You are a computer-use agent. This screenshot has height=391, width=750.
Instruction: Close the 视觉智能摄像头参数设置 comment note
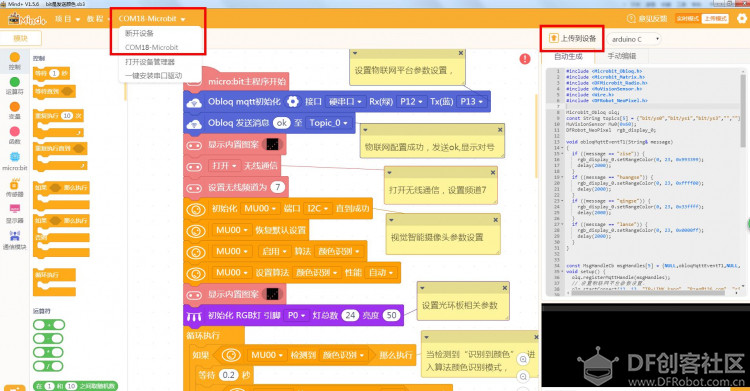pos(496,220)
